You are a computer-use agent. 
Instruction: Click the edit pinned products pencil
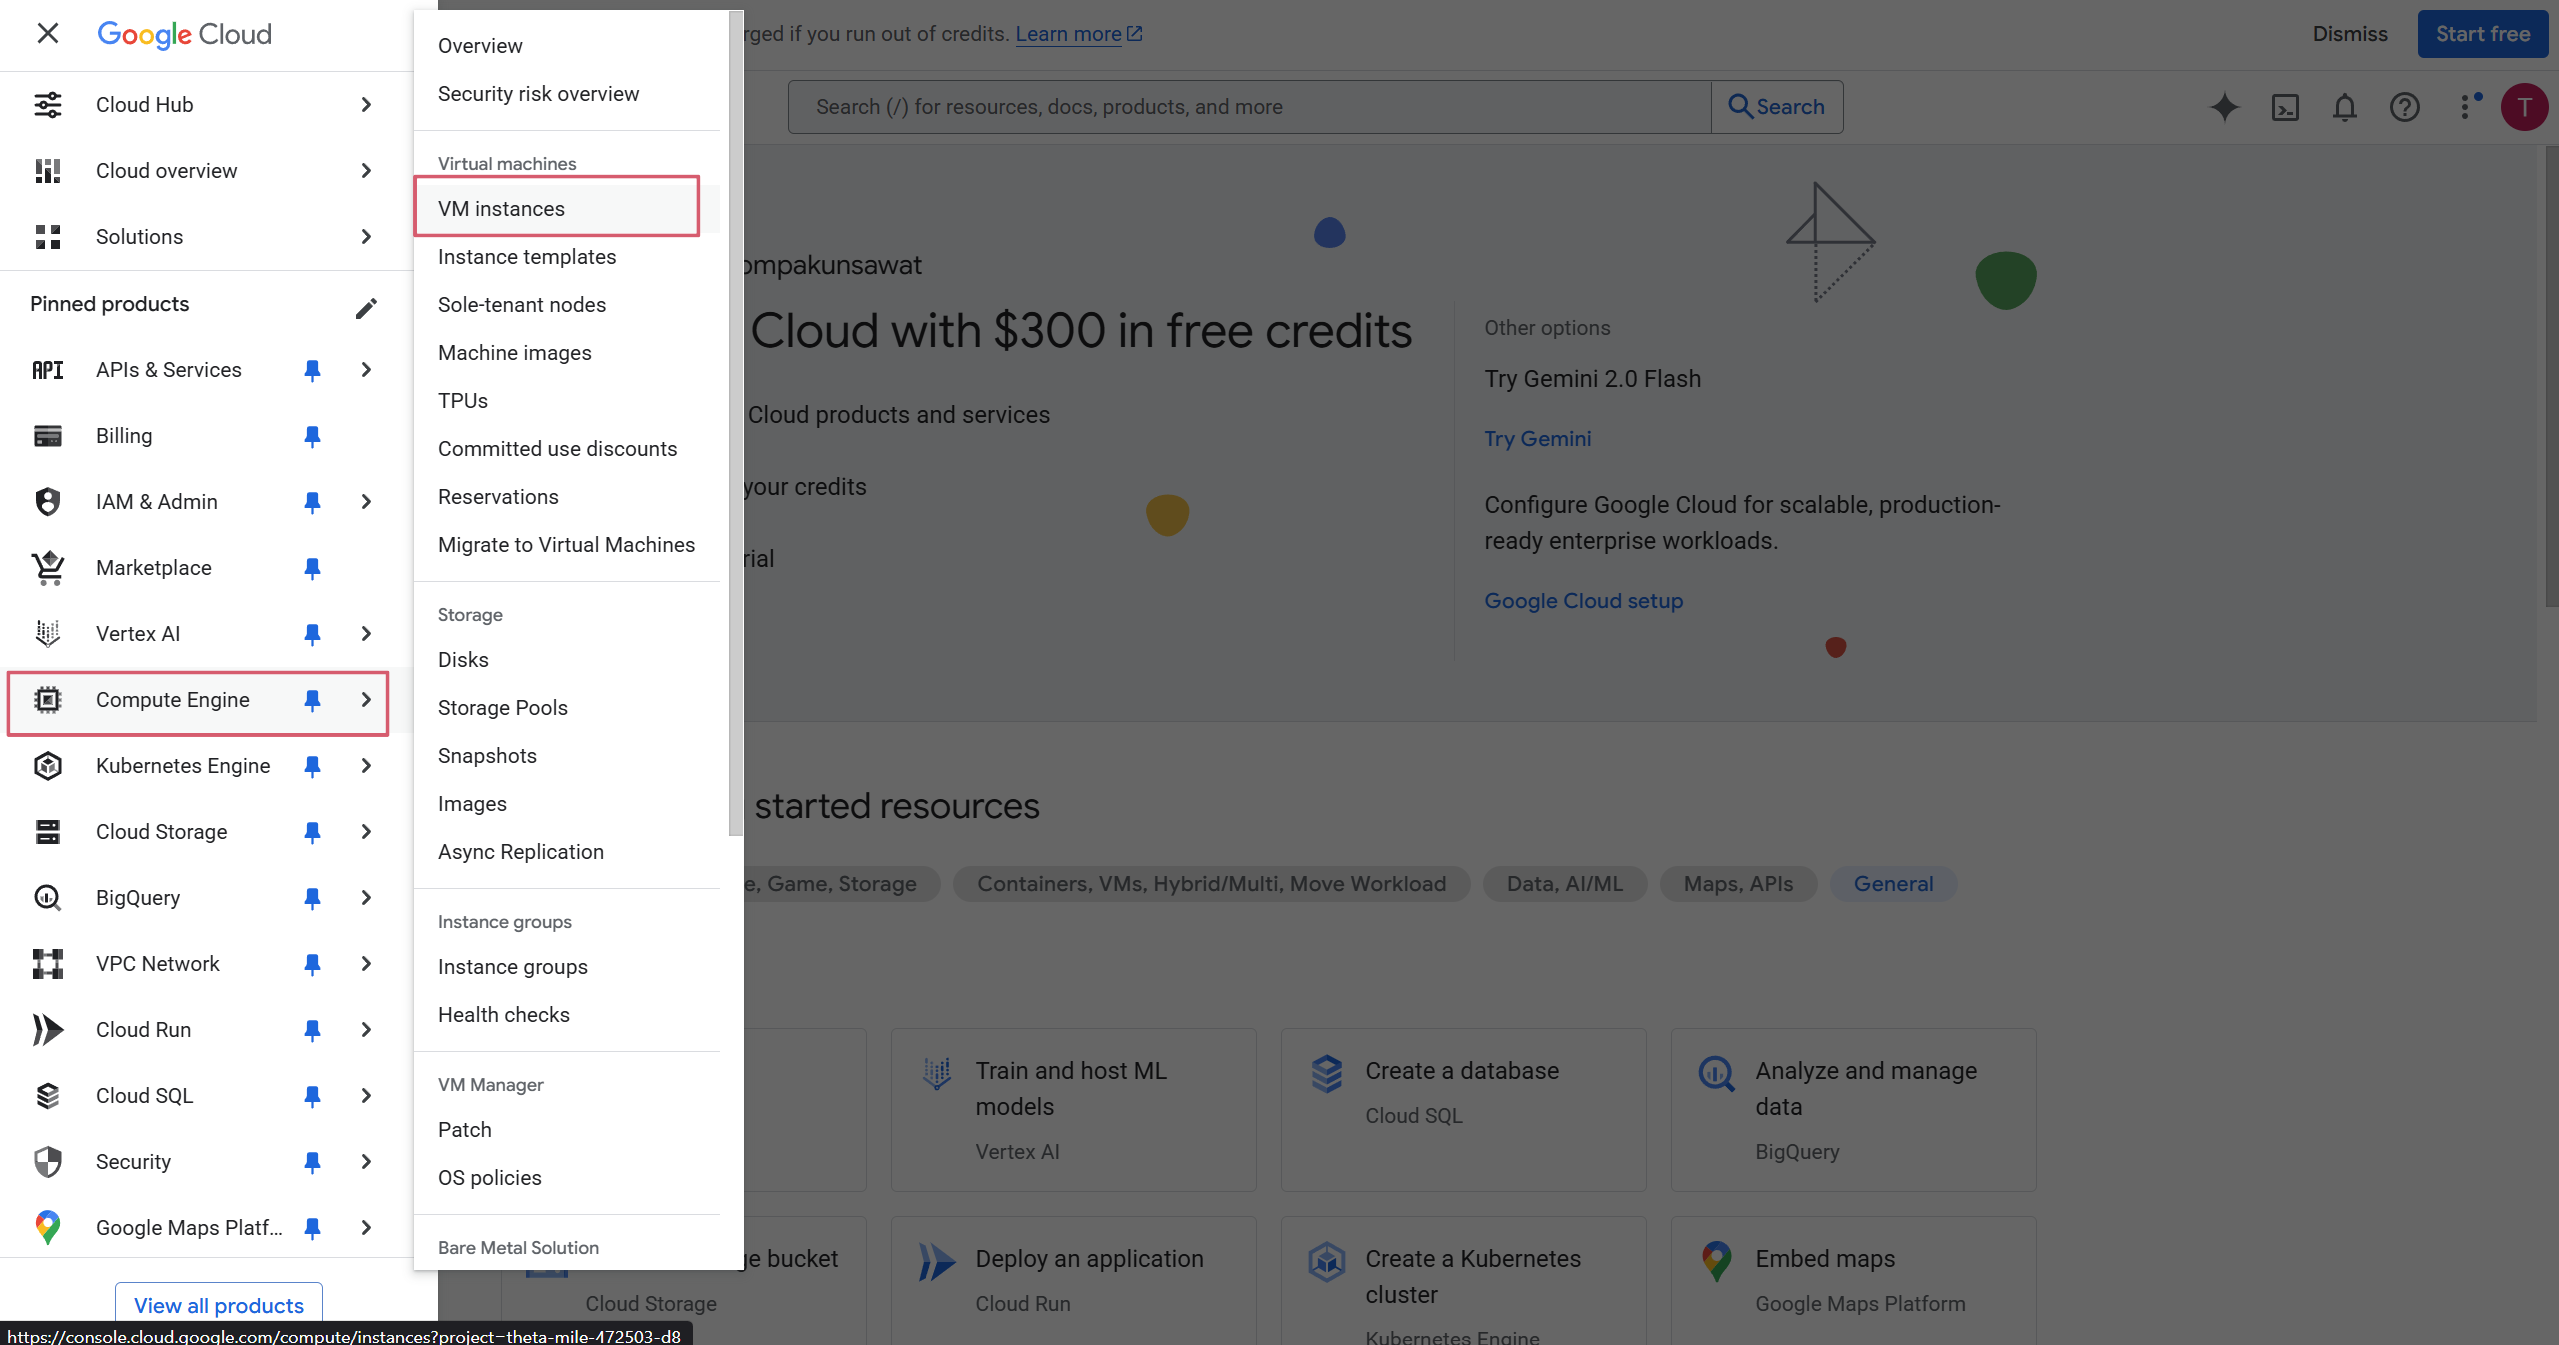click(x=366, y=307)
